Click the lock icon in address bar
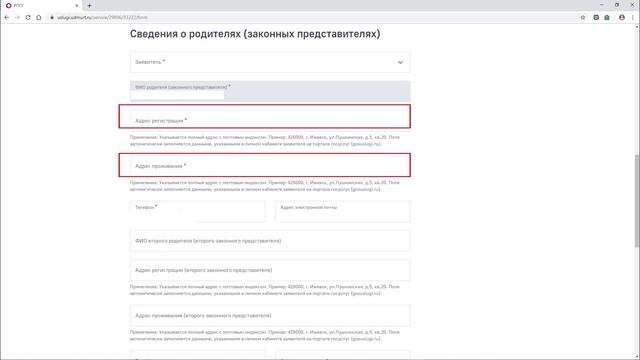Screen dimensions: 640x360 coord(52,18)
